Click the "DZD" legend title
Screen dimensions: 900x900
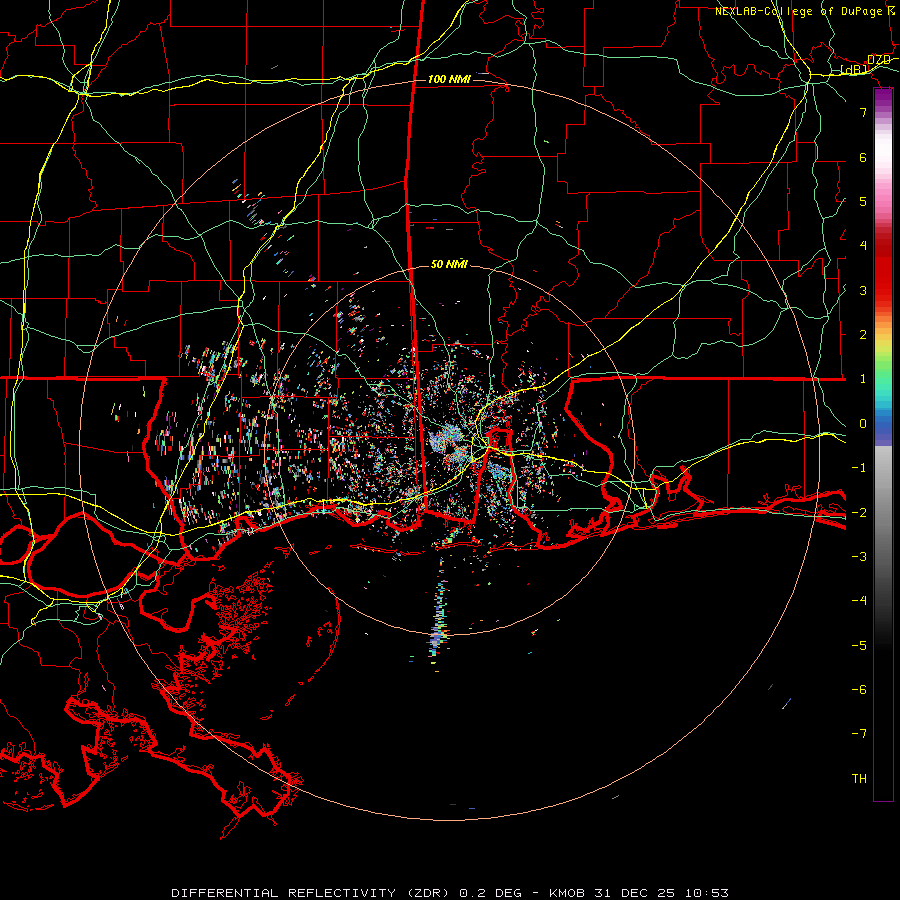point(879,60)
